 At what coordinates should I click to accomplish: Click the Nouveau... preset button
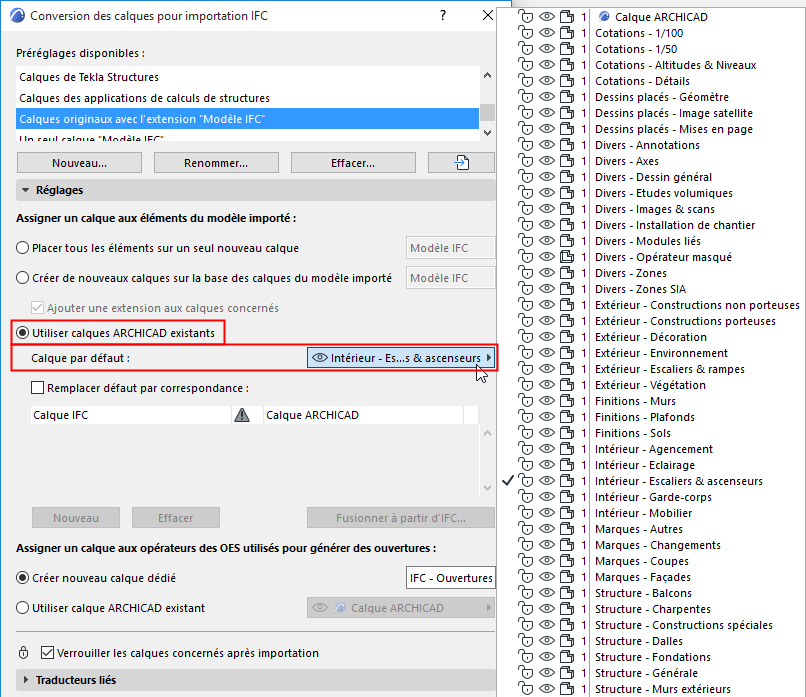point(79,163)
